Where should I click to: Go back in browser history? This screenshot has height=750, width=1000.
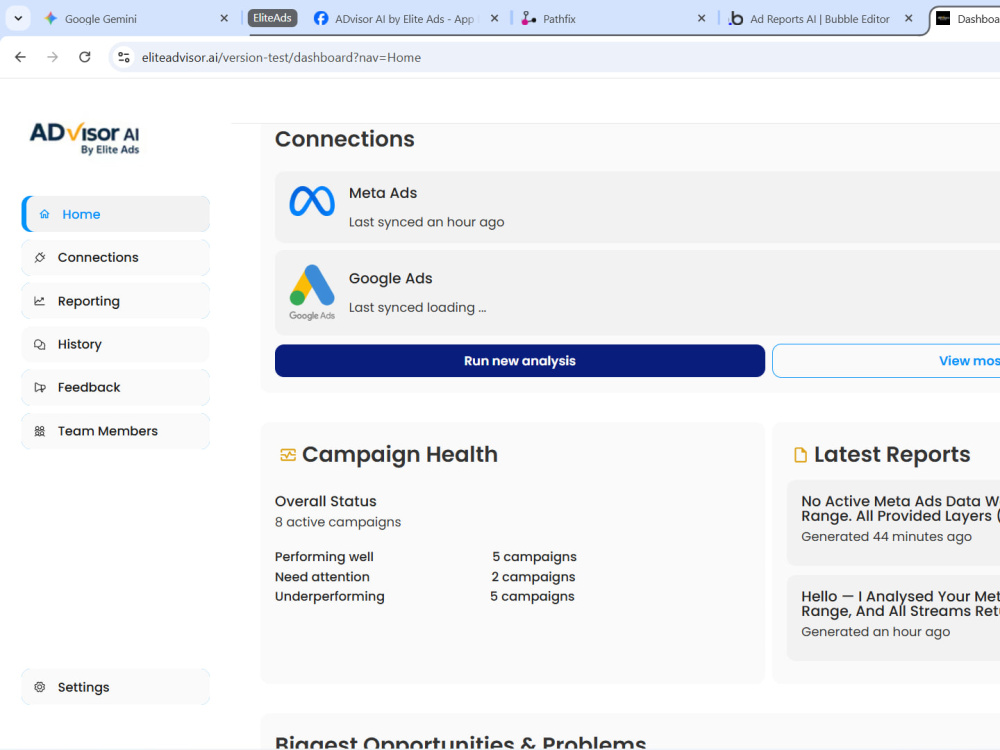click(20, 57)
